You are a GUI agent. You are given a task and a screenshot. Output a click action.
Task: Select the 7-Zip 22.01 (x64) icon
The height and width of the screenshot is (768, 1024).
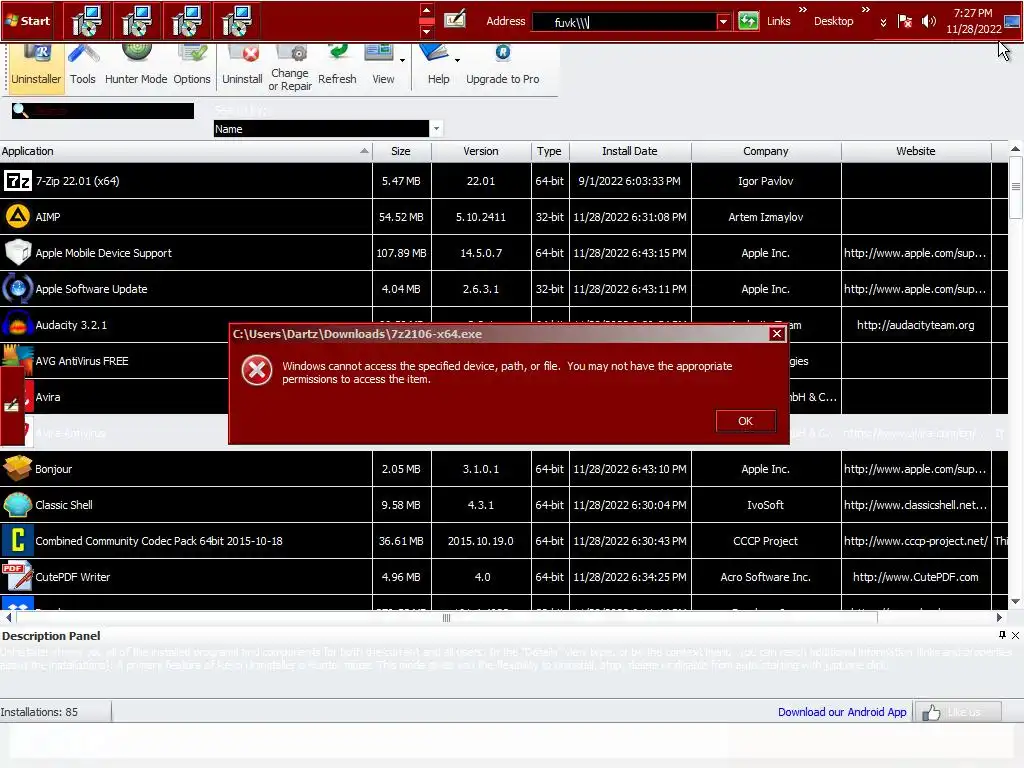[18, 181]
